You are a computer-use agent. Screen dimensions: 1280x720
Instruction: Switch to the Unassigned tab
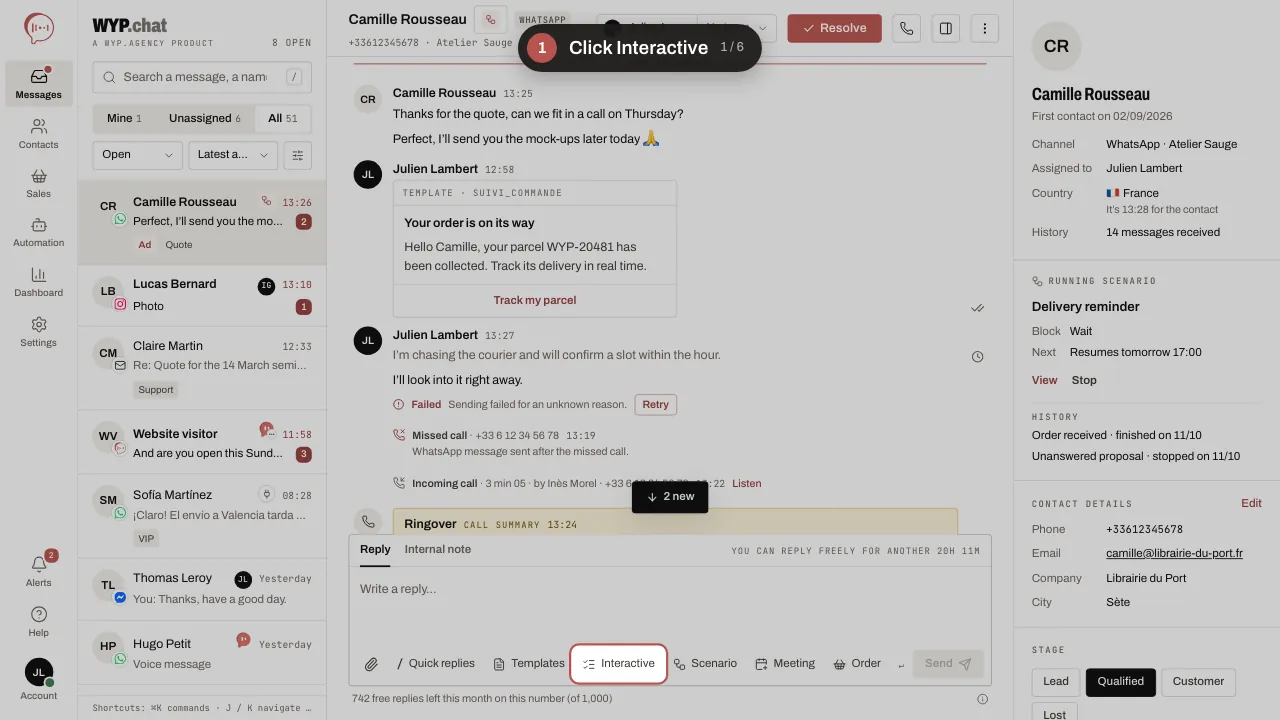tap(204, 119)
